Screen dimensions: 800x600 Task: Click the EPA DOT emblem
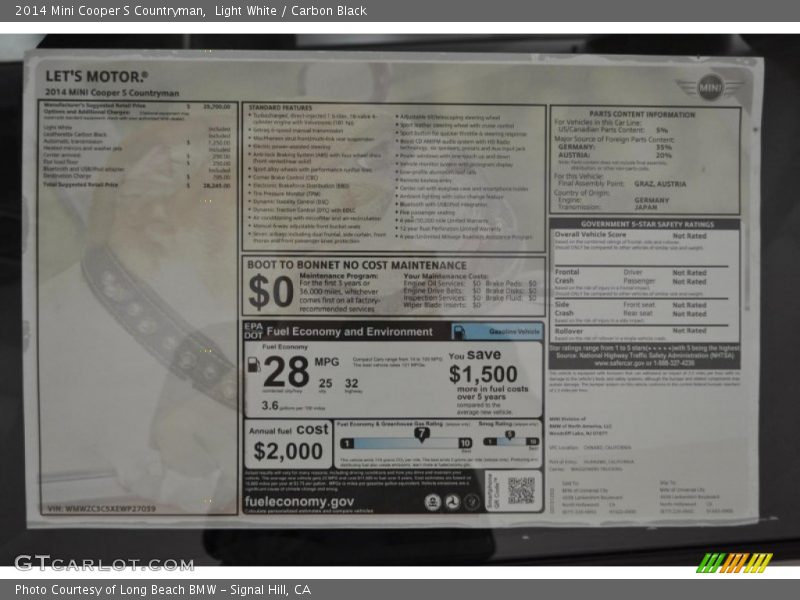coord(253,332)
